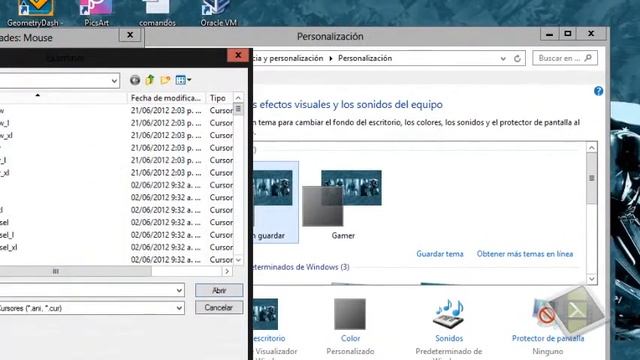Click scroll down arrow in file list
640x360 pixels.
click(238, 260)
